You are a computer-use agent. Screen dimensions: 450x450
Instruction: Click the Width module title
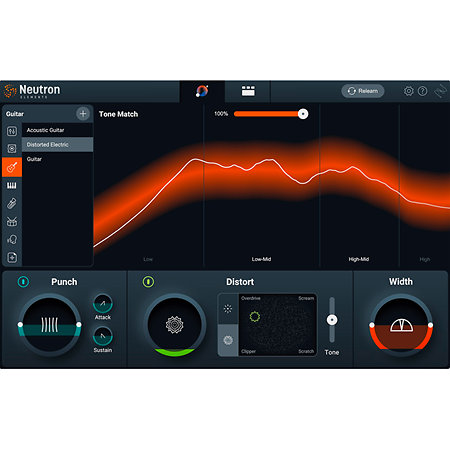click(401, 282)
